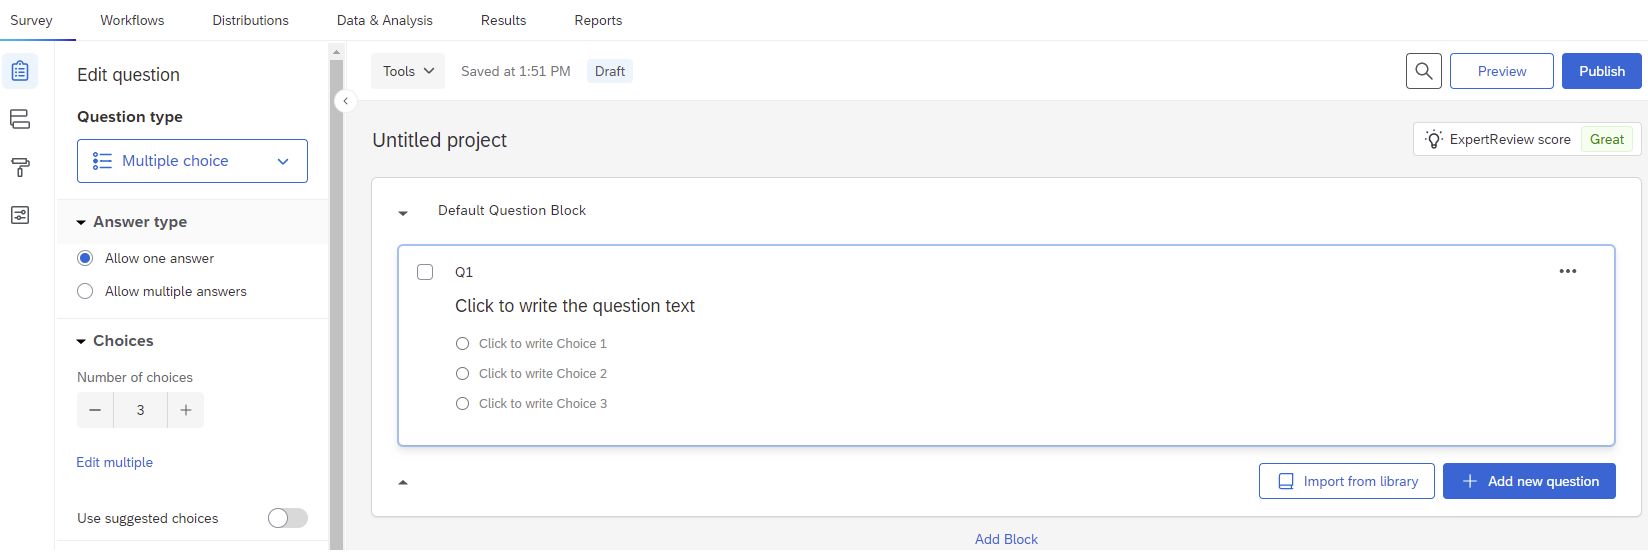Collapse the left panel with the arrow
The image size is (1648, 552).
pos(345,101)
